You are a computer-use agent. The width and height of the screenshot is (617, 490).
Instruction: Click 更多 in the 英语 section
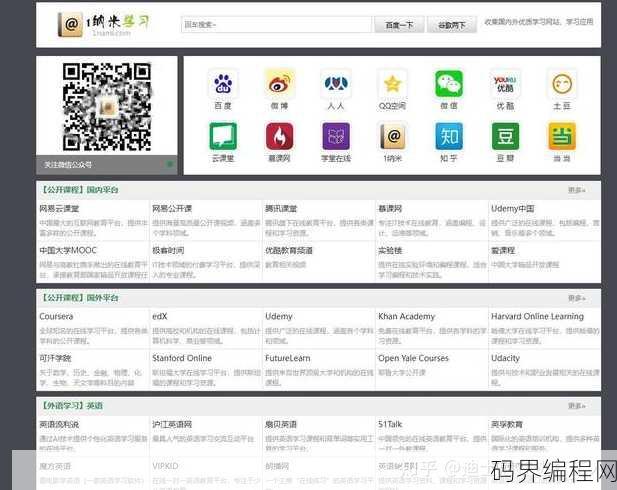(576, 406)
